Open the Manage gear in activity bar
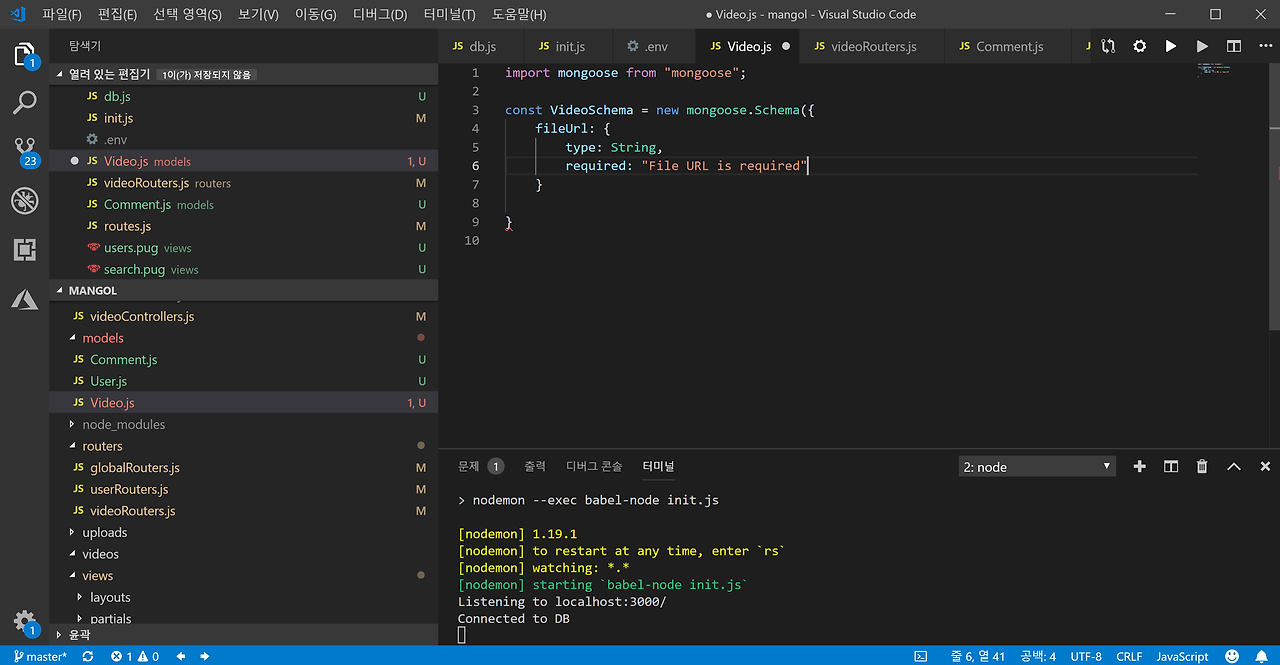This screenshot has height=665, width=1280. click(x=25, y=620)
